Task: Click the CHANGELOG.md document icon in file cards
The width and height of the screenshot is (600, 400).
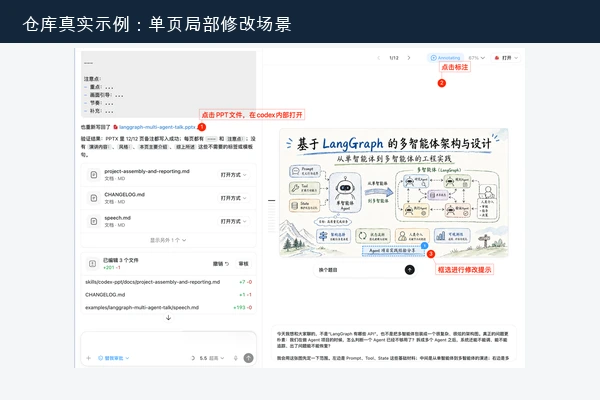Action: [94, 198]
